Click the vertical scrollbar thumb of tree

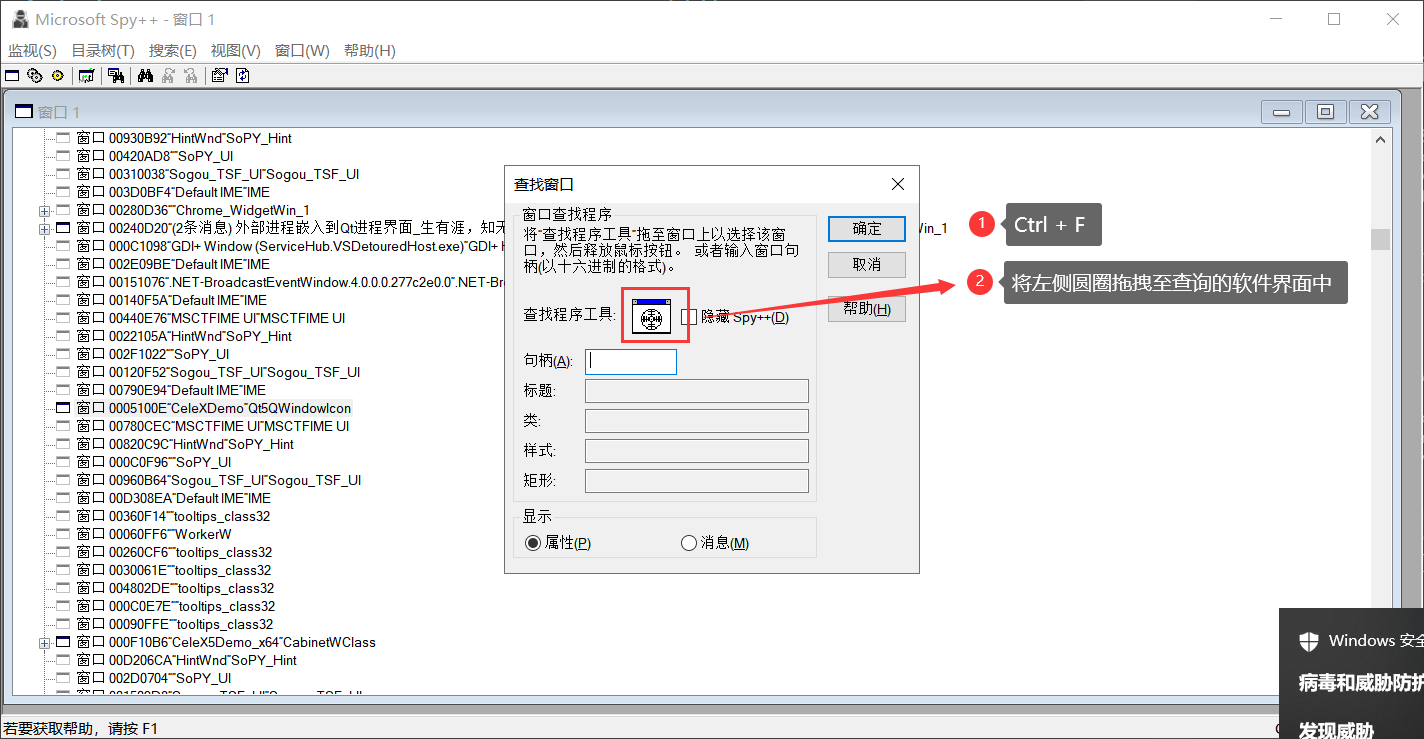1381,239
